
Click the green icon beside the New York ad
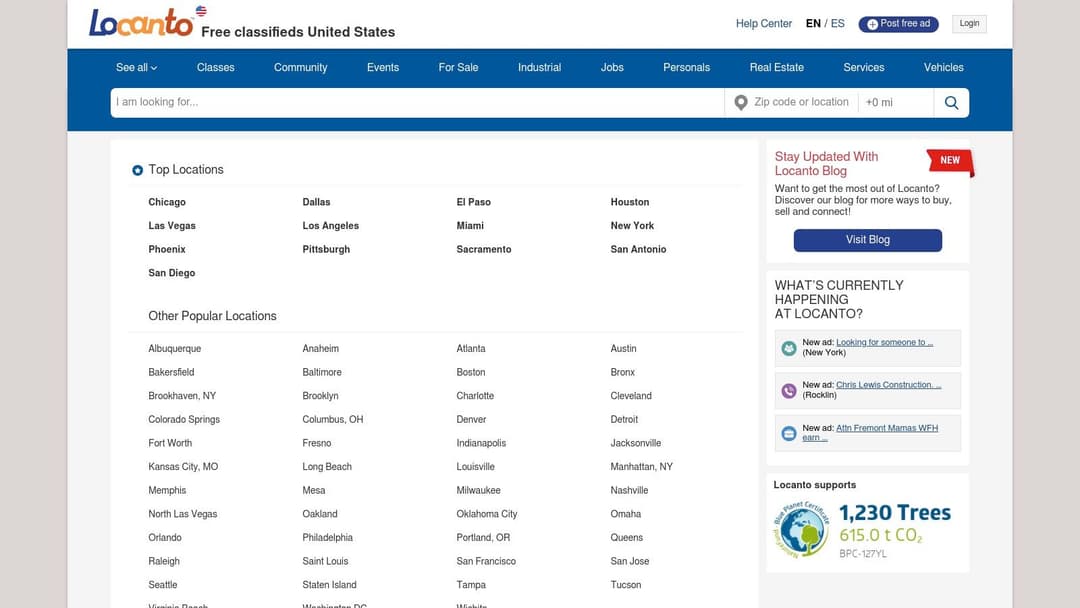click(789, 348)
